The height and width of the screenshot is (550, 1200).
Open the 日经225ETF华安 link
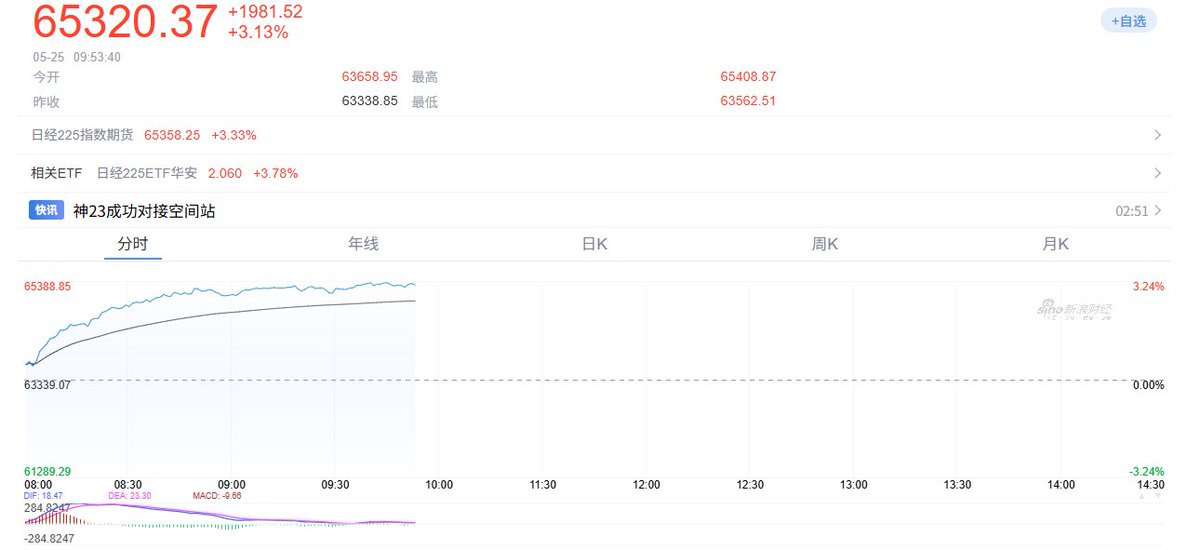[x=149, y=173]
